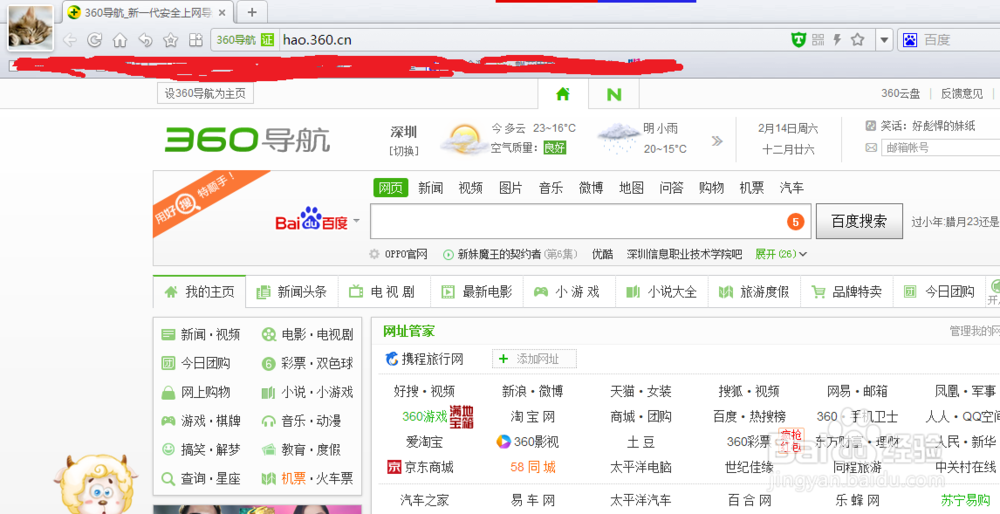This screenshot has height=514, width=1000.
Task: Click the main search text box
Action: (x=591, y=221)
